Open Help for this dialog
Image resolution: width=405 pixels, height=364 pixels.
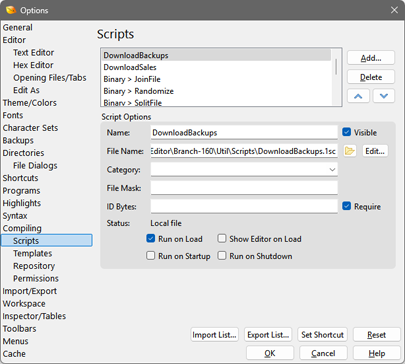[376, 353]
